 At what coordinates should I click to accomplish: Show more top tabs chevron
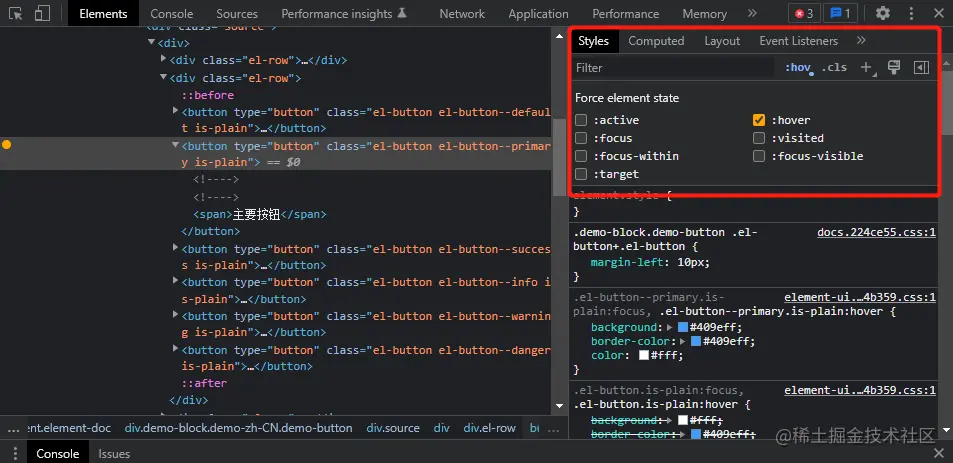tap(752, 13)
